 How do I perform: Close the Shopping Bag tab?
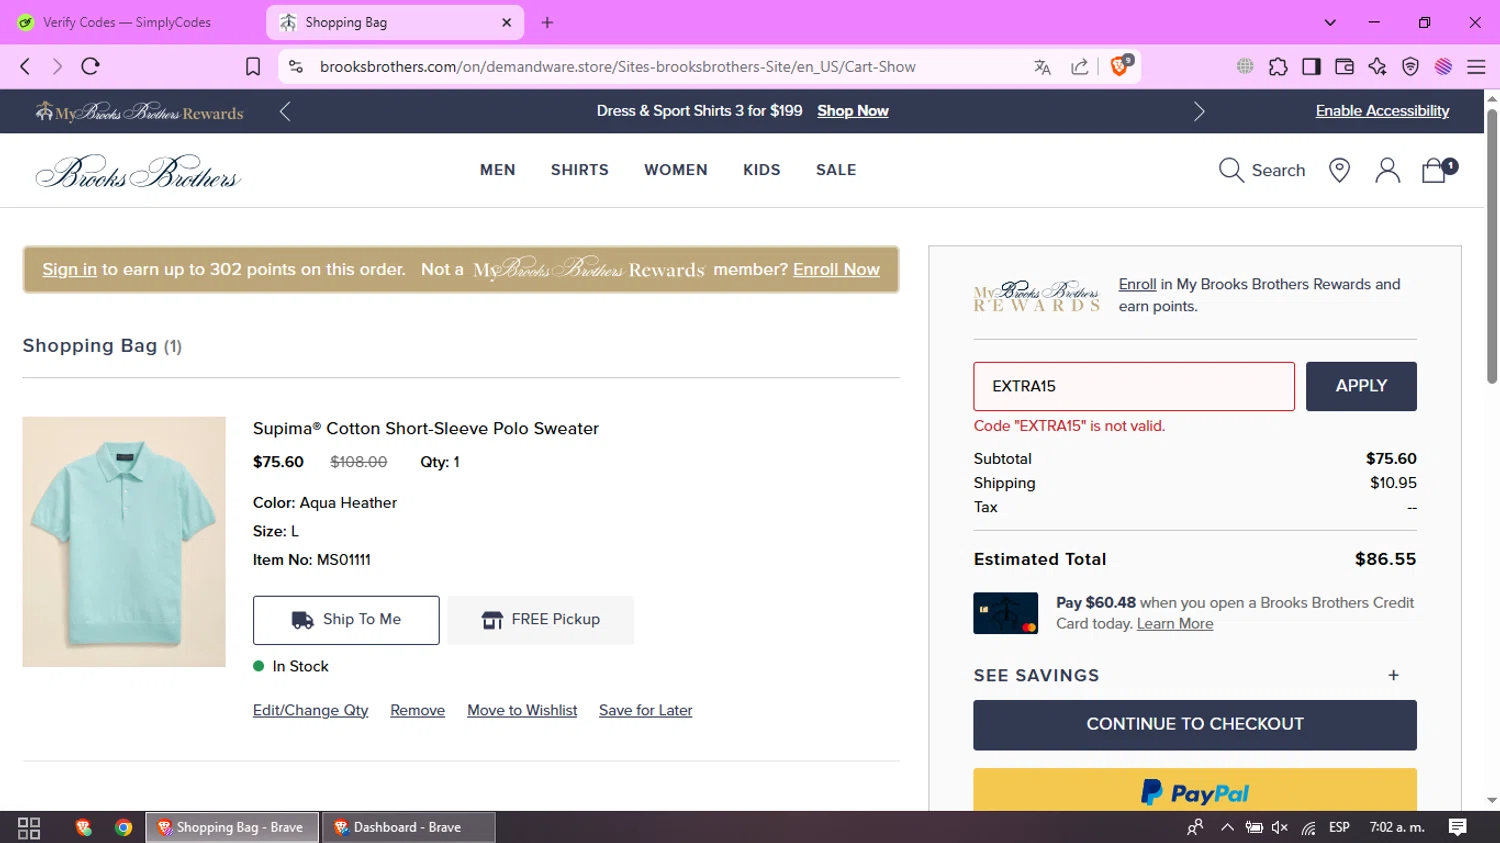tap(506, 22)
